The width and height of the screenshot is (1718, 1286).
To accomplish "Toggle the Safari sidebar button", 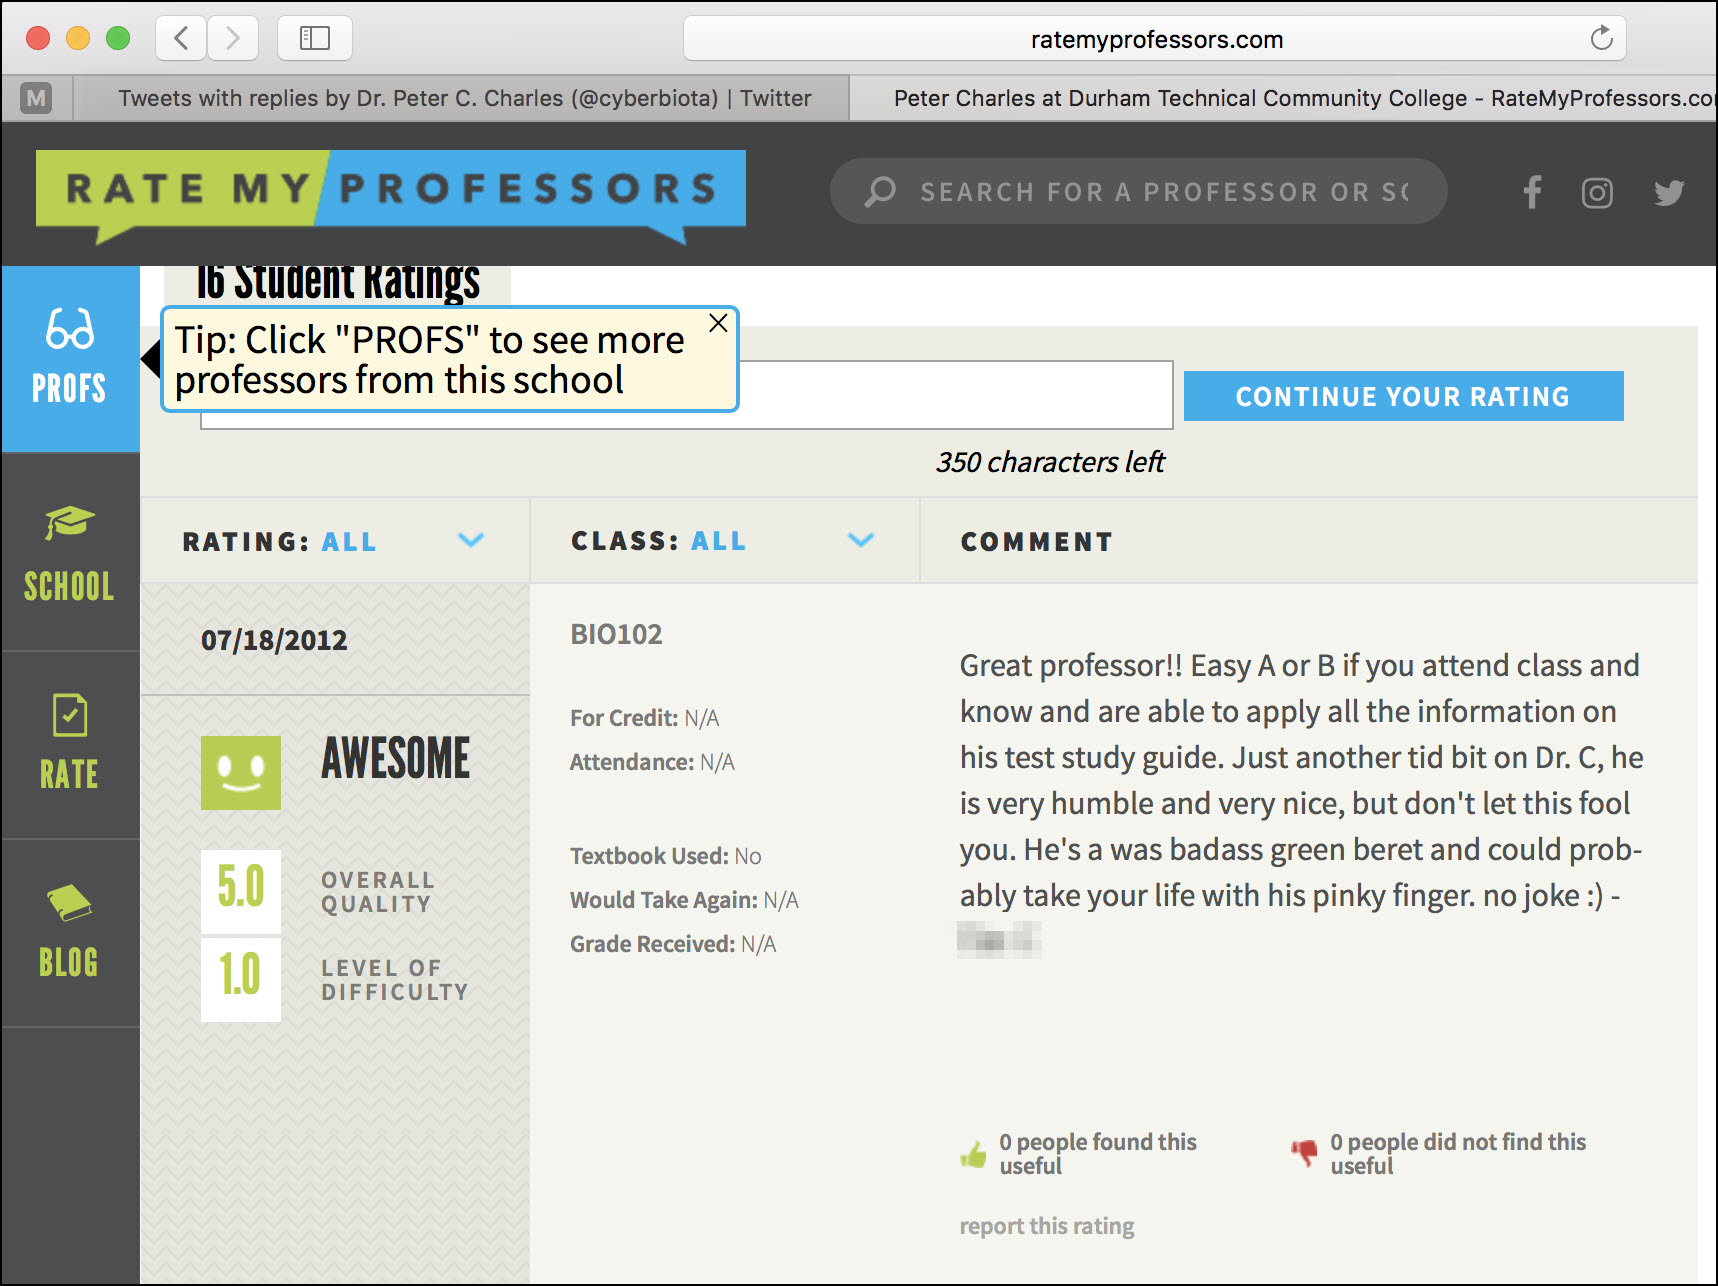I will coord(314,39).
